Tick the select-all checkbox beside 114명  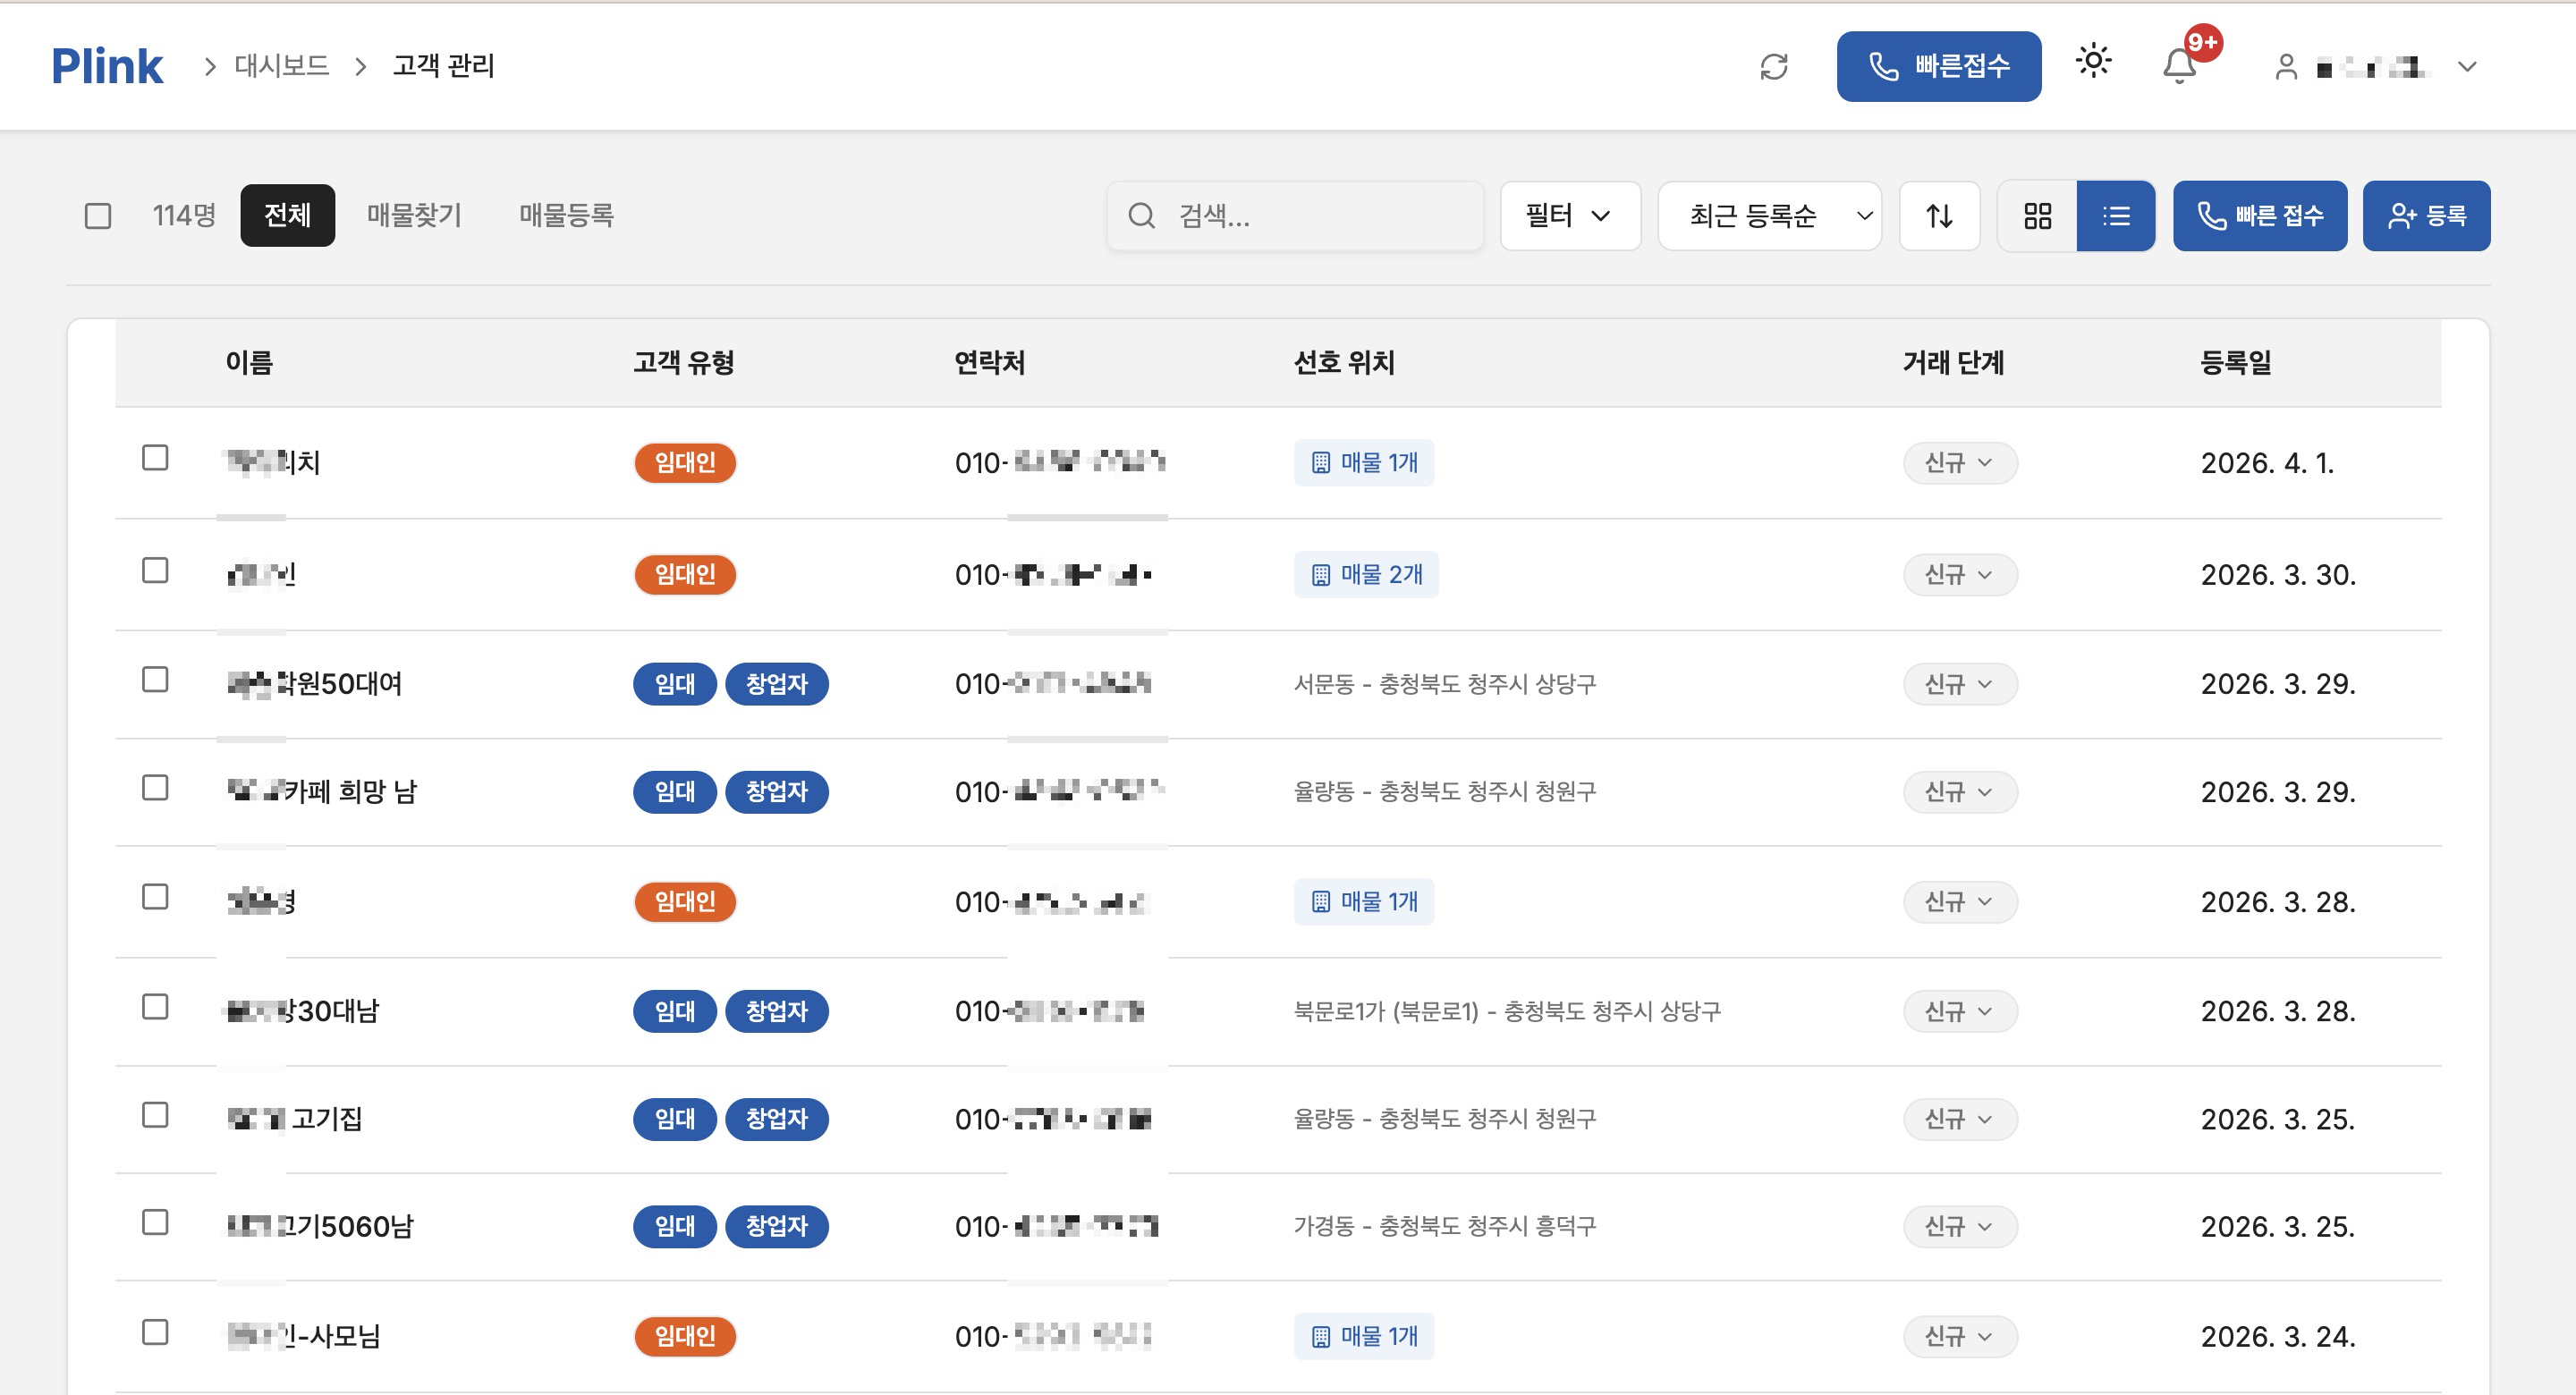(98, 216)
